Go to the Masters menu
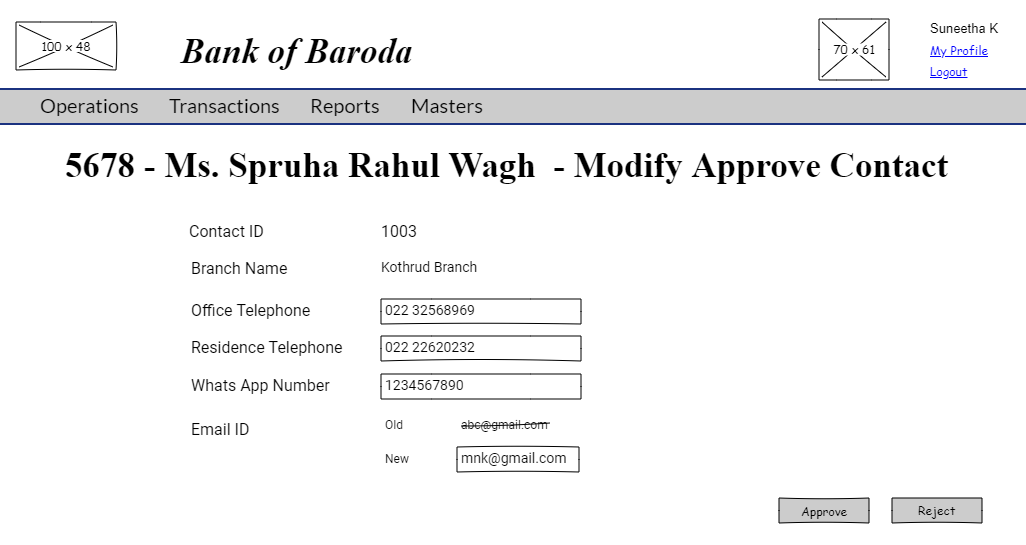Viewport: 1026px width, 545px height. click(x=446, y=106)
